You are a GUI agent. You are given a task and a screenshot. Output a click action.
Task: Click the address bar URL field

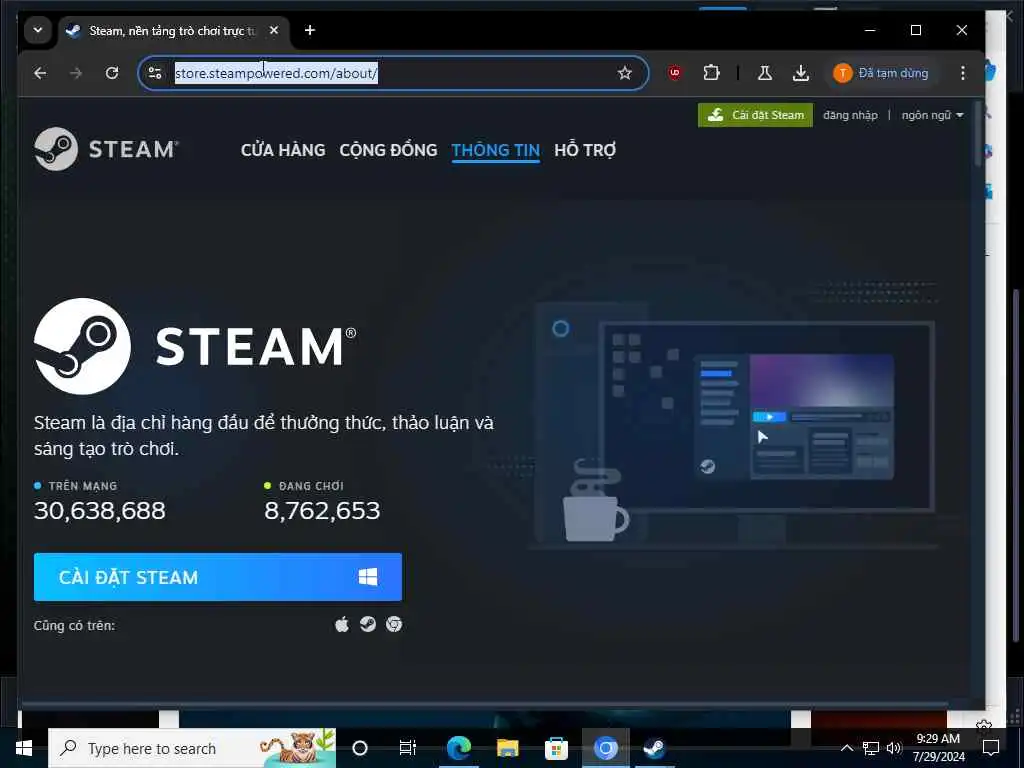tap(393, 73)
